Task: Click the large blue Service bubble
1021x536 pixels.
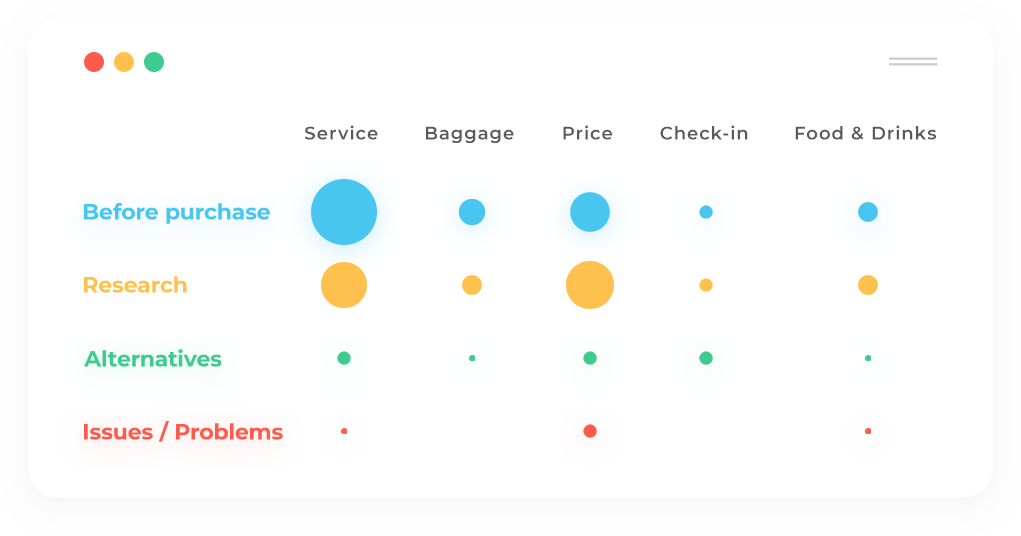Action: (344, 212)
